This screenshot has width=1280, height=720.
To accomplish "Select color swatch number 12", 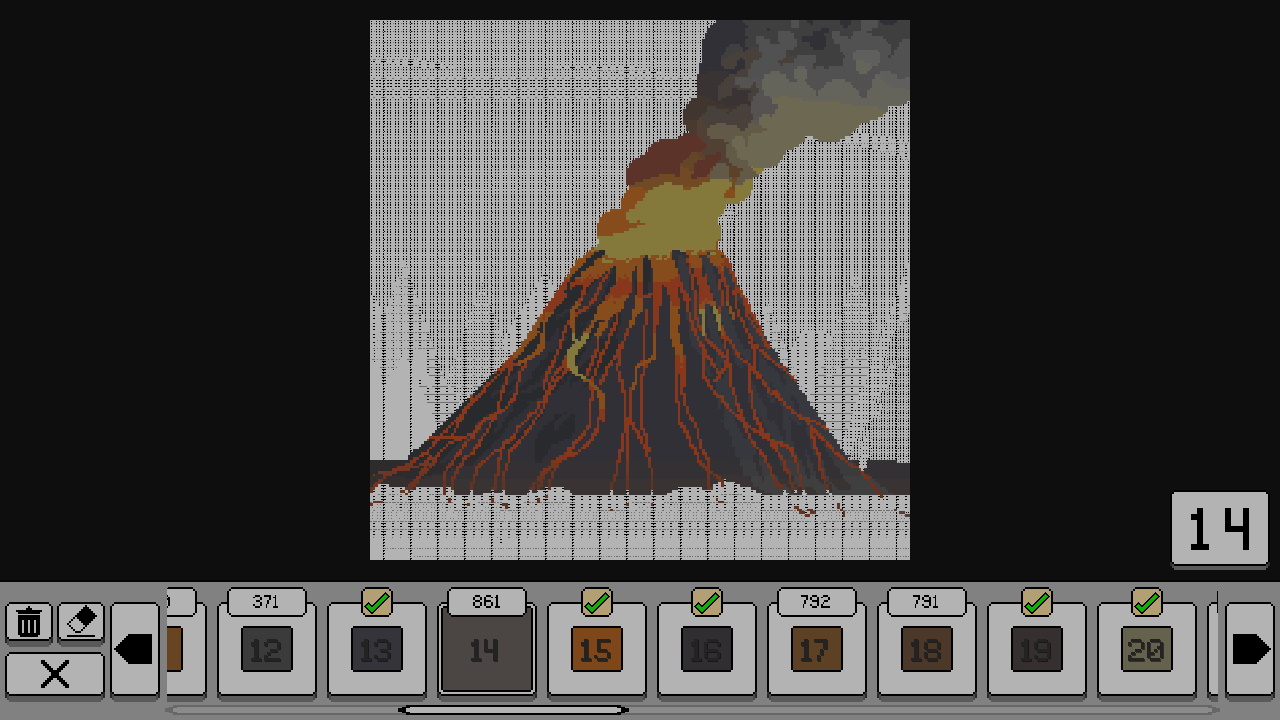I will click(x=266, y=650).
